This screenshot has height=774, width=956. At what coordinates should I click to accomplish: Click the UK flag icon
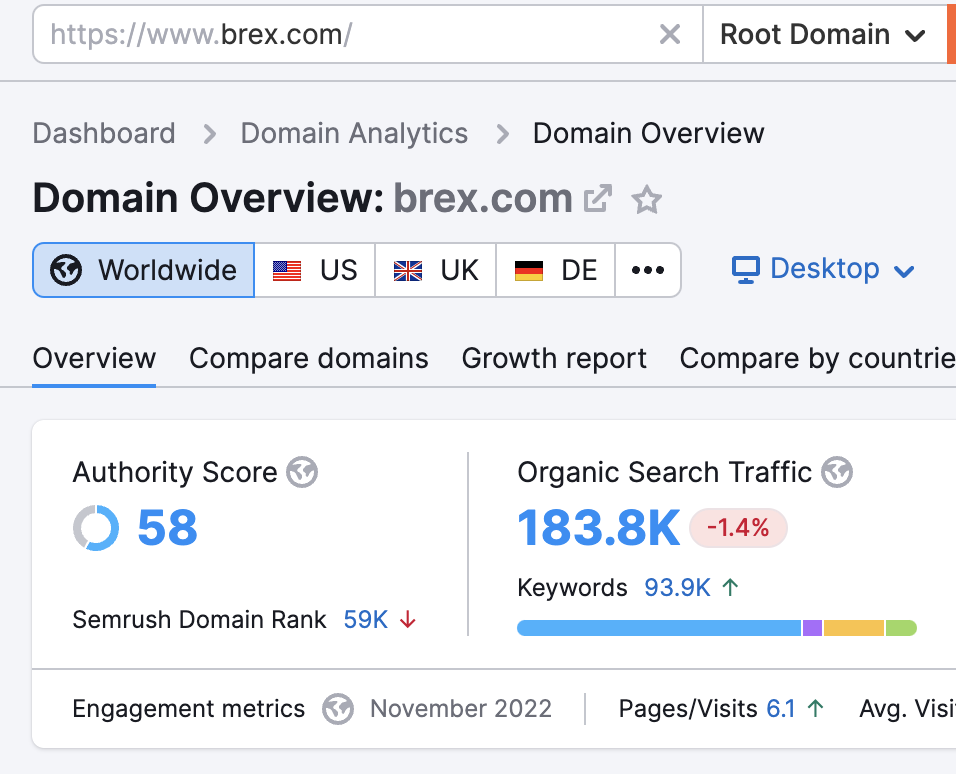click(x=408, y=270)
